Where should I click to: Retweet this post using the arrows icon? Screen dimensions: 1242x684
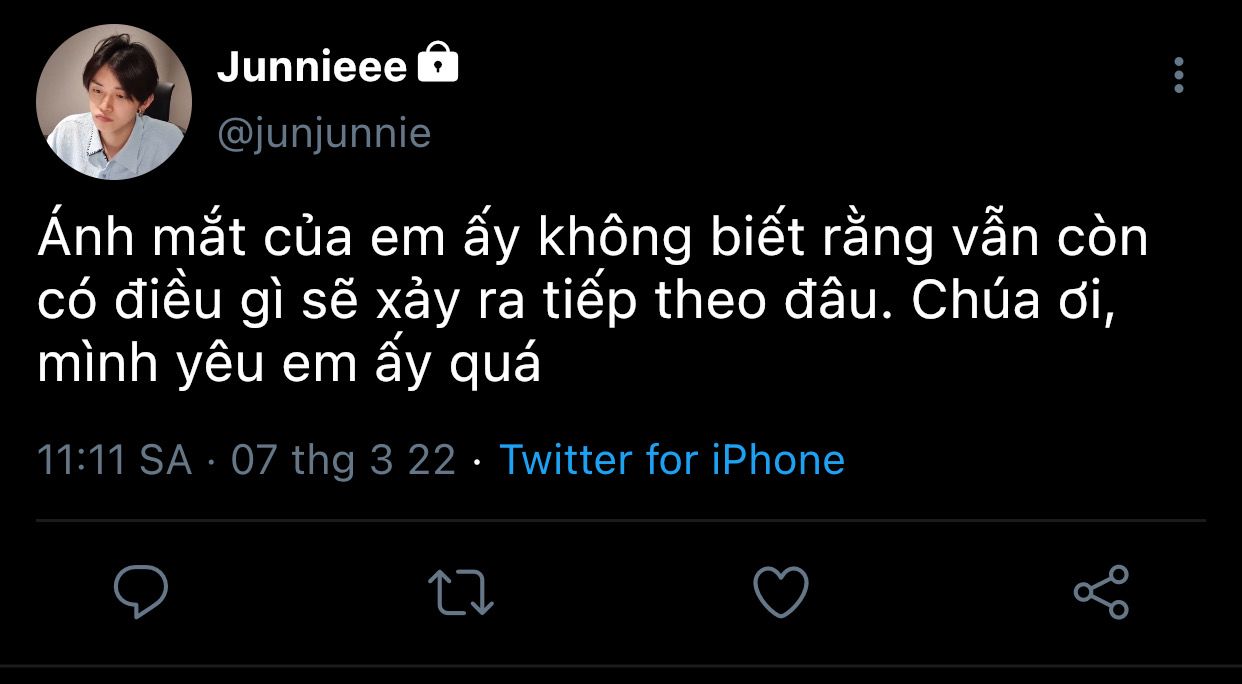pos(461,592)
